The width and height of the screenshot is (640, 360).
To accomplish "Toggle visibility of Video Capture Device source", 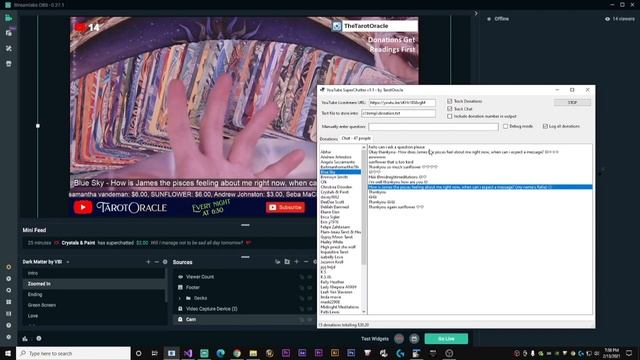I will [x=309, y=309].
